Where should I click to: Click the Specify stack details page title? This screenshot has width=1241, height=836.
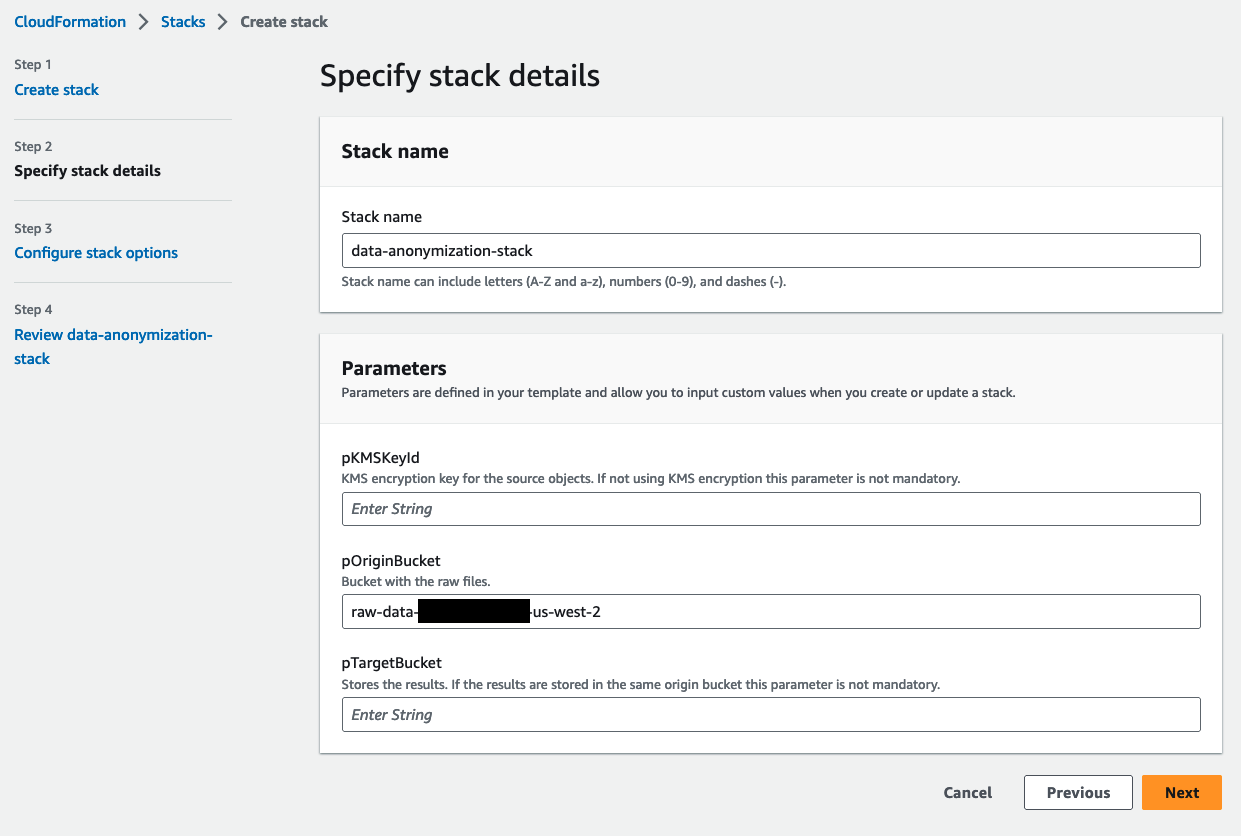460,76
